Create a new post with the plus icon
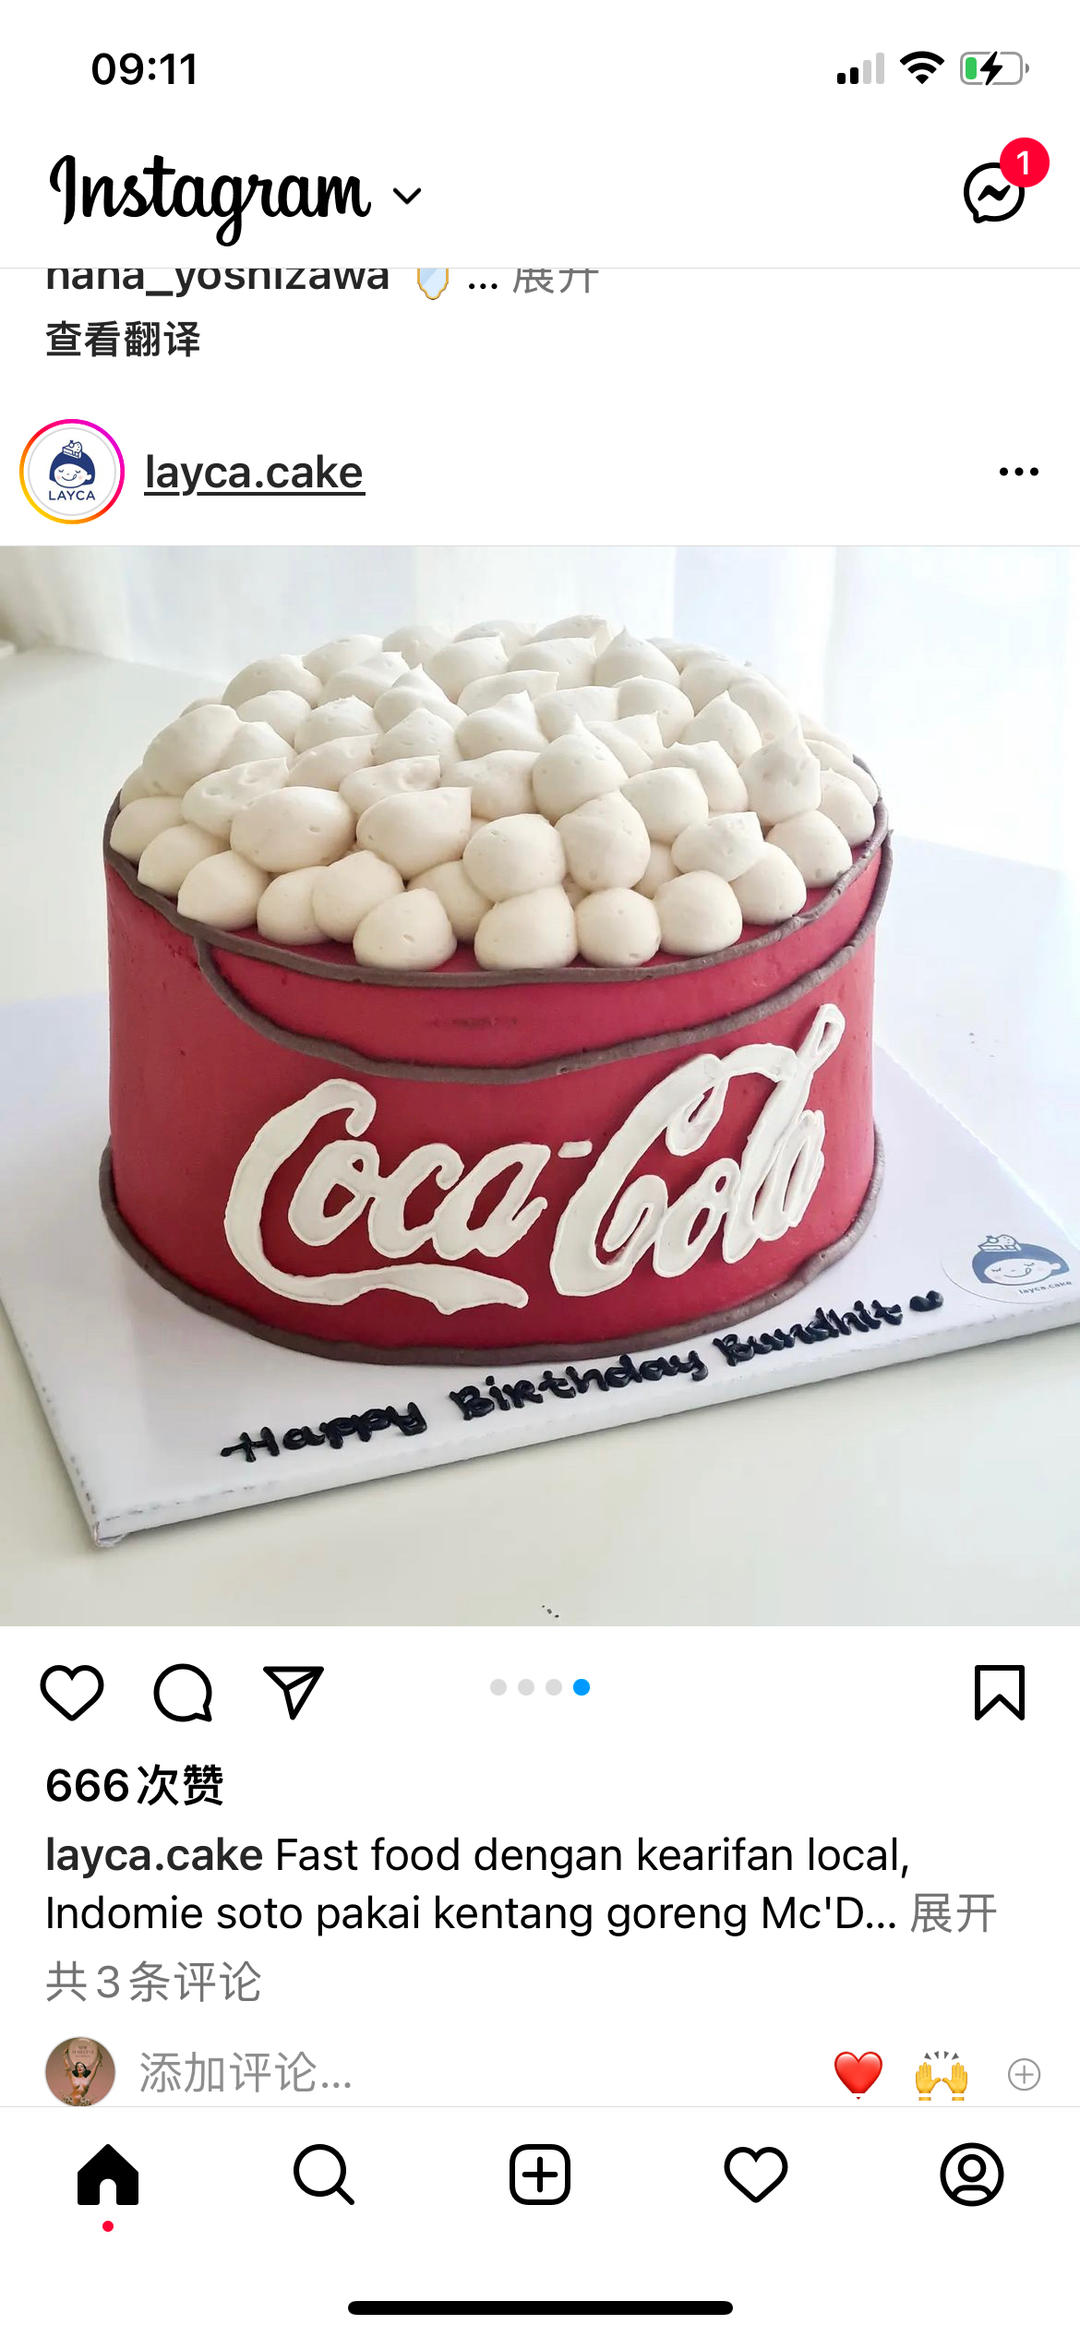 click(x=540, y=2174)
